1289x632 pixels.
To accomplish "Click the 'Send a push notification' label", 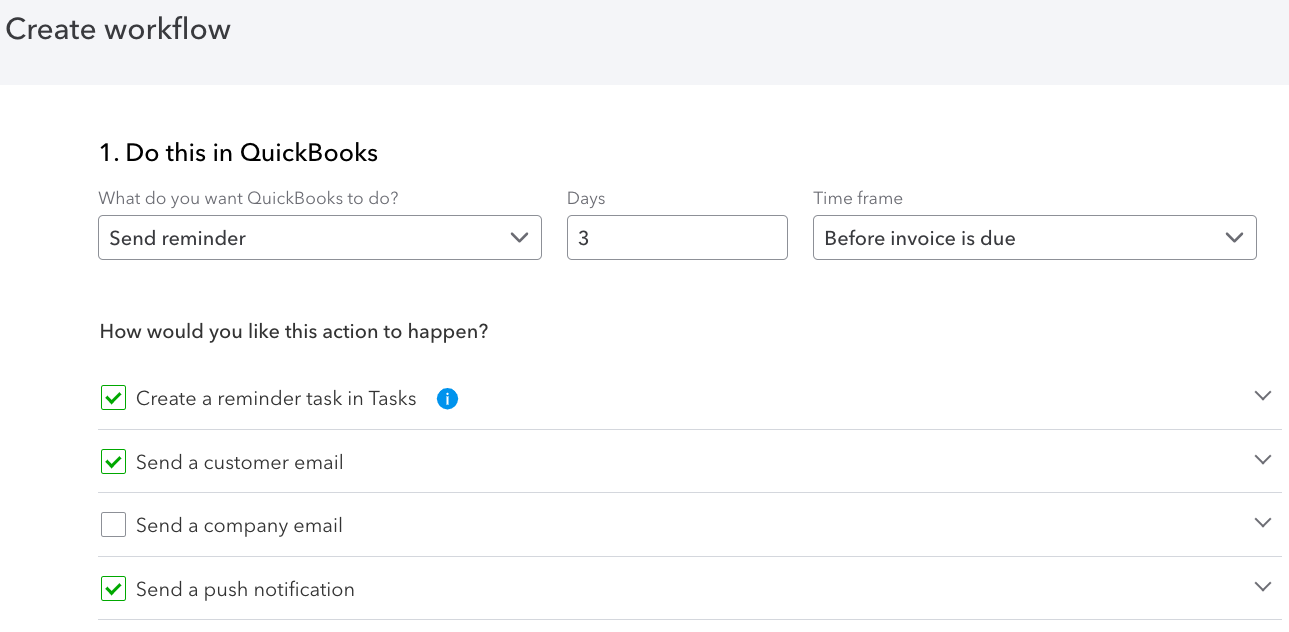I will (x=245, y=589).
